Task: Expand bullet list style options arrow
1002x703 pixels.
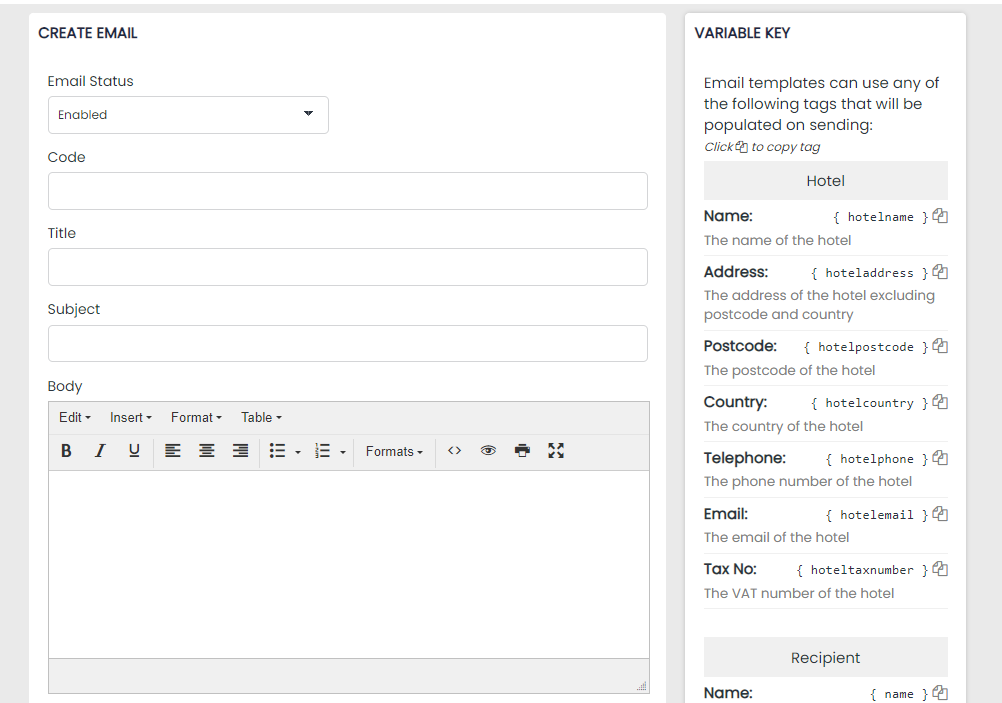Action: [298, 453]
